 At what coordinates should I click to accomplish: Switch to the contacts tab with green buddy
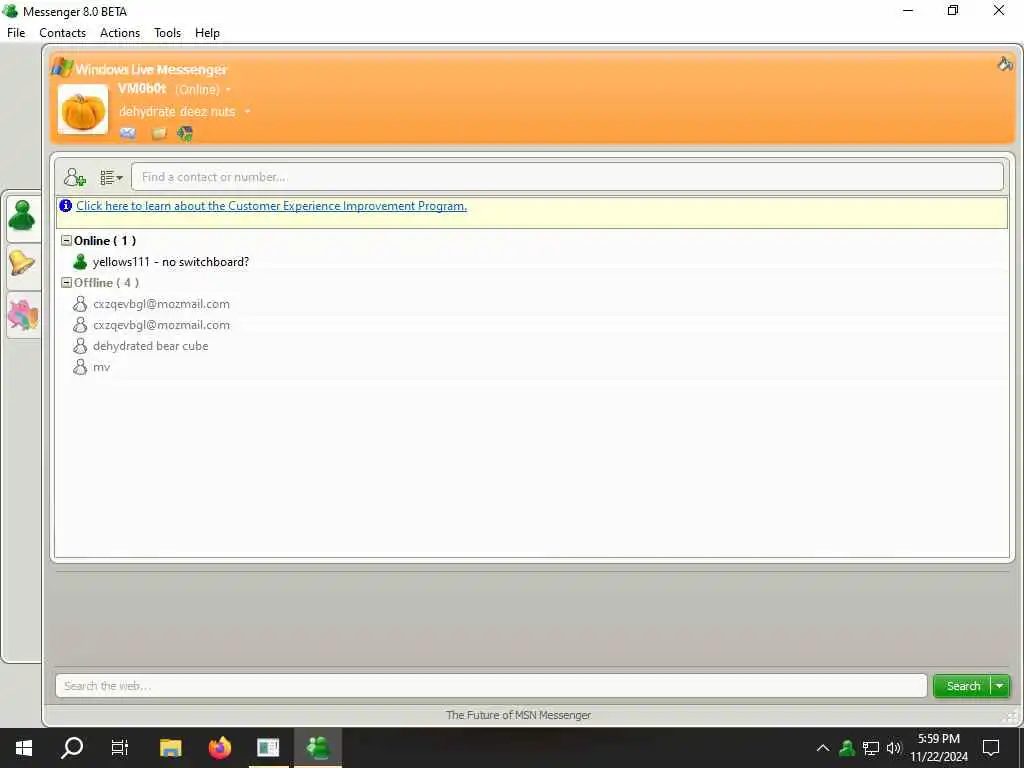23,216
